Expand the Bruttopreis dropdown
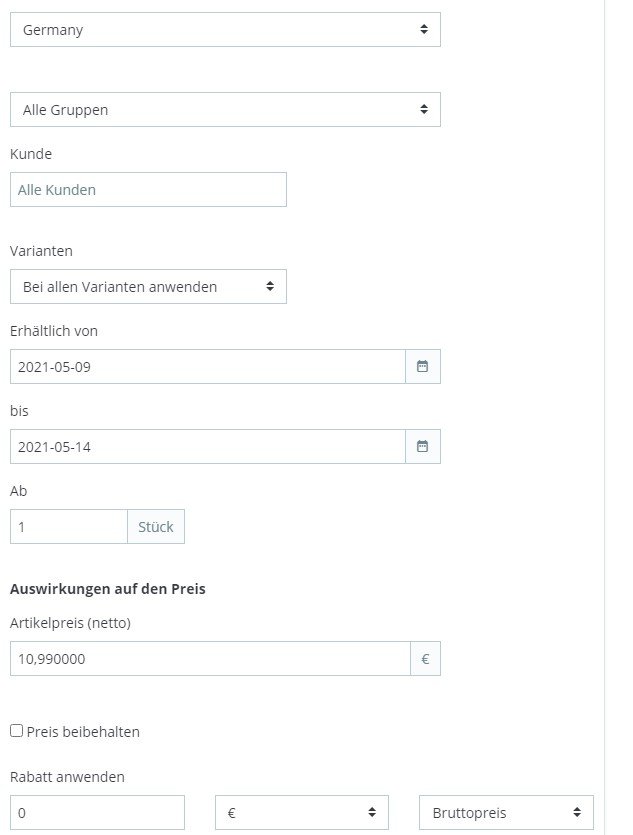The image size is (633, 835). pos(505,813)
